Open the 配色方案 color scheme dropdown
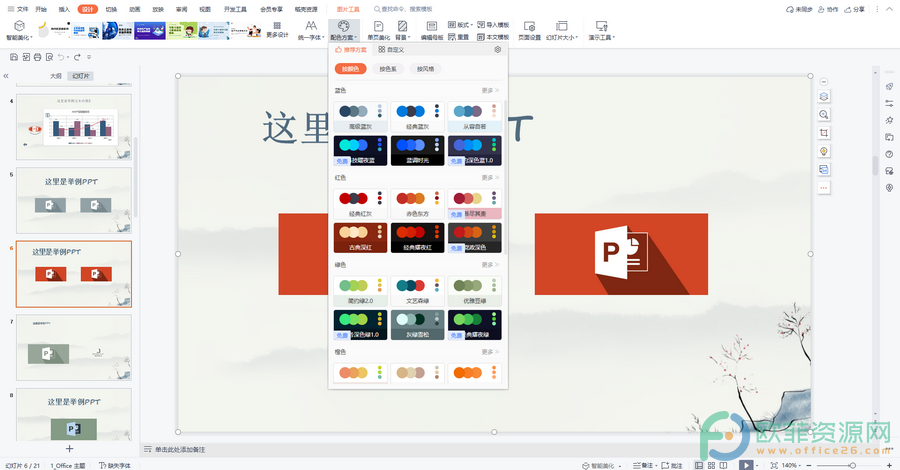Screen dimensions: 900x470 click(343, 30)
